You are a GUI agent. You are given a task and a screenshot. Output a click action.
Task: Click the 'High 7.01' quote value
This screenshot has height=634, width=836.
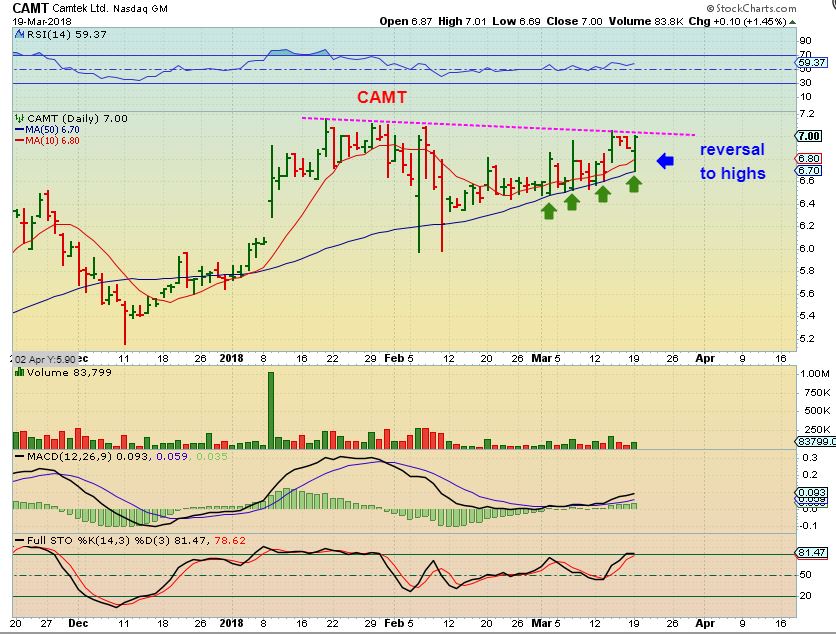tap(462, 21)
